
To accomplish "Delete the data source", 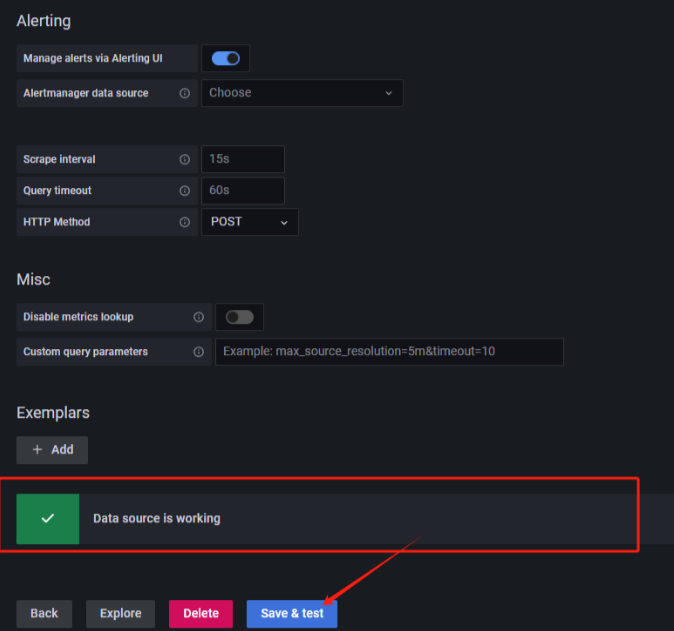I will 201,614.
